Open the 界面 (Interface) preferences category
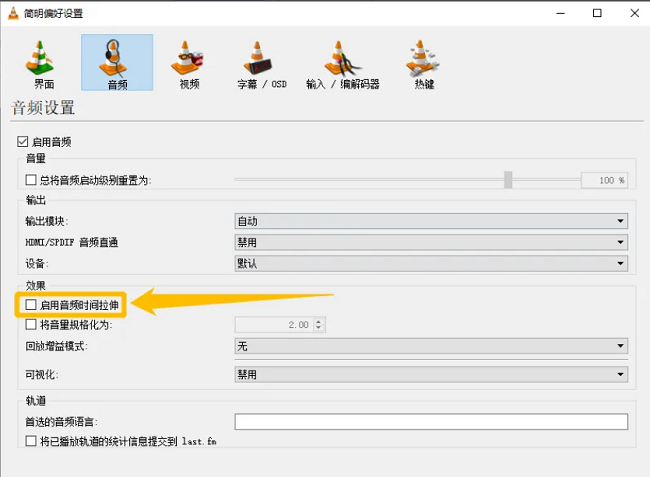 [x=40, y=63]
